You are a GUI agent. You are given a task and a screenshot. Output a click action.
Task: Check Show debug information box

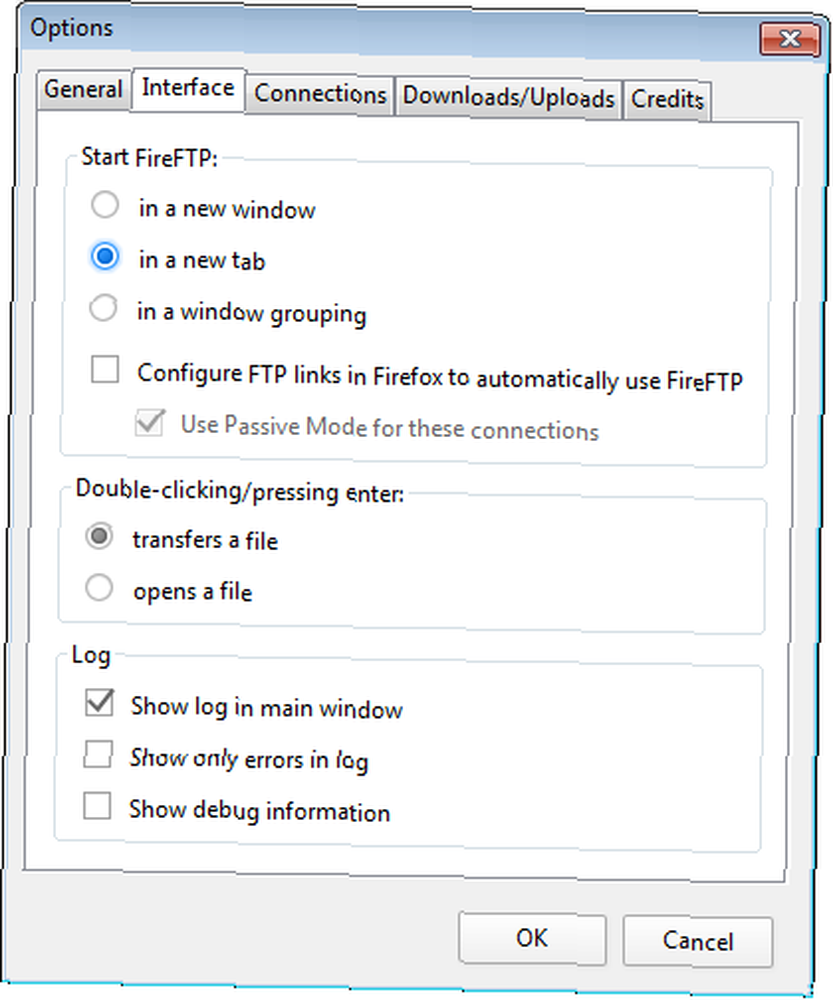coord(97,806)
